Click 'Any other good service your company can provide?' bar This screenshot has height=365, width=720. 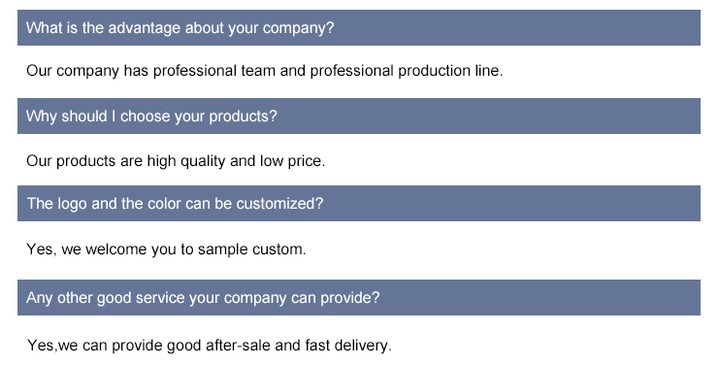tap(359, 298)
